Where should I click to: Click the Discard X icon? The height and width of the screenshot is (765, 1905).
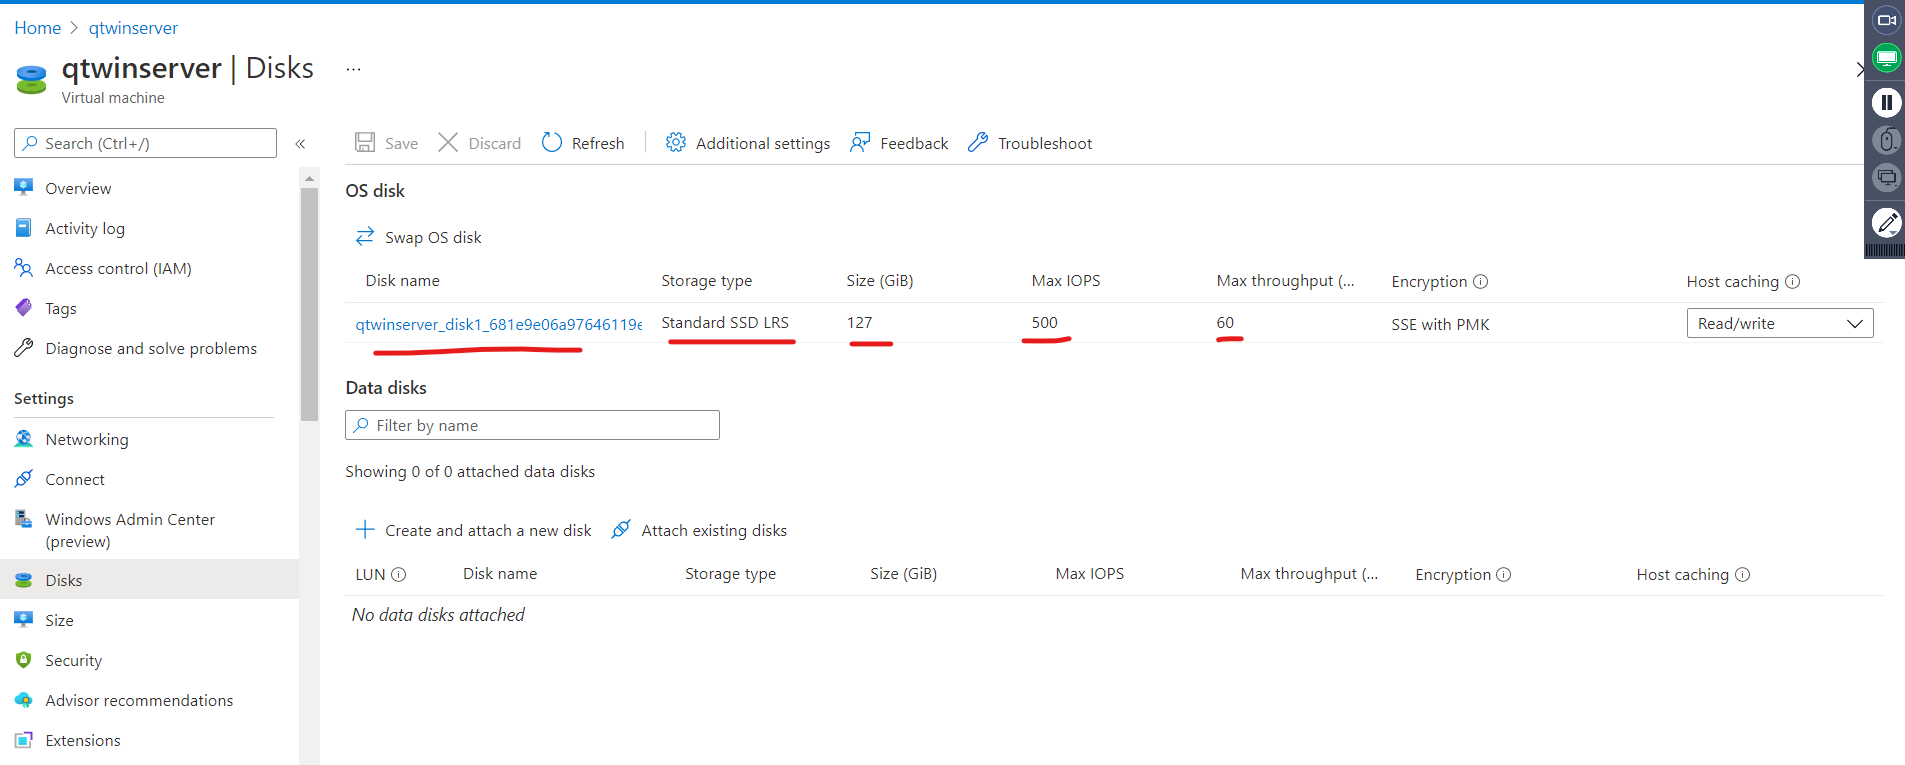448,143
